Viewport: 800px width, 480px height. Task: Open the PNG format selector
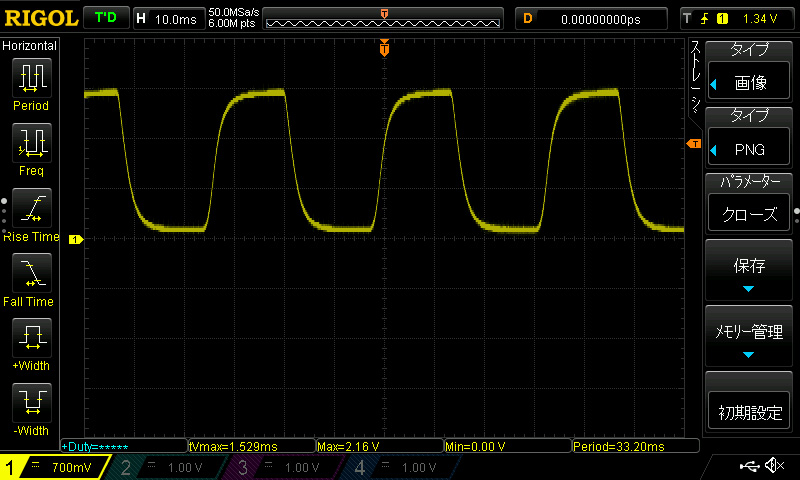pyautogui.click(x=749, y=149)
